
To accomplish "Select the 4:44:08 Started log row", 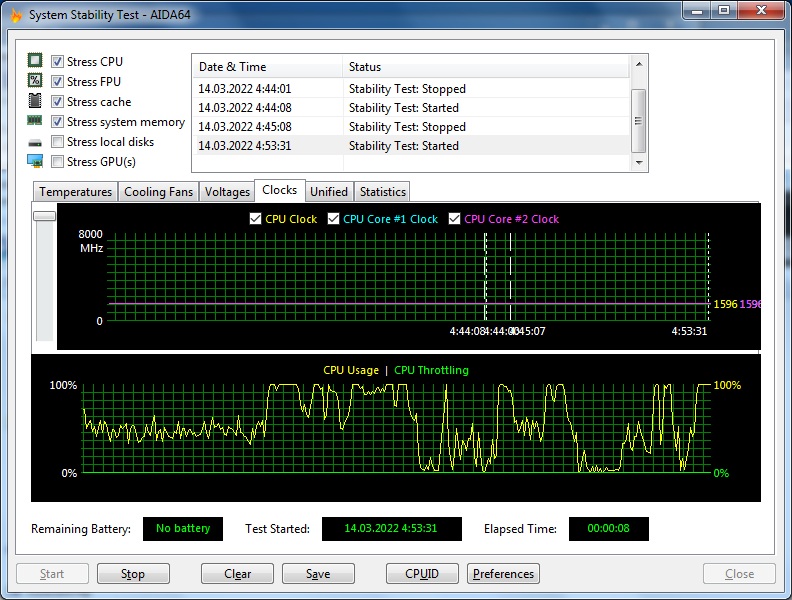I will (x=411, y=108).
